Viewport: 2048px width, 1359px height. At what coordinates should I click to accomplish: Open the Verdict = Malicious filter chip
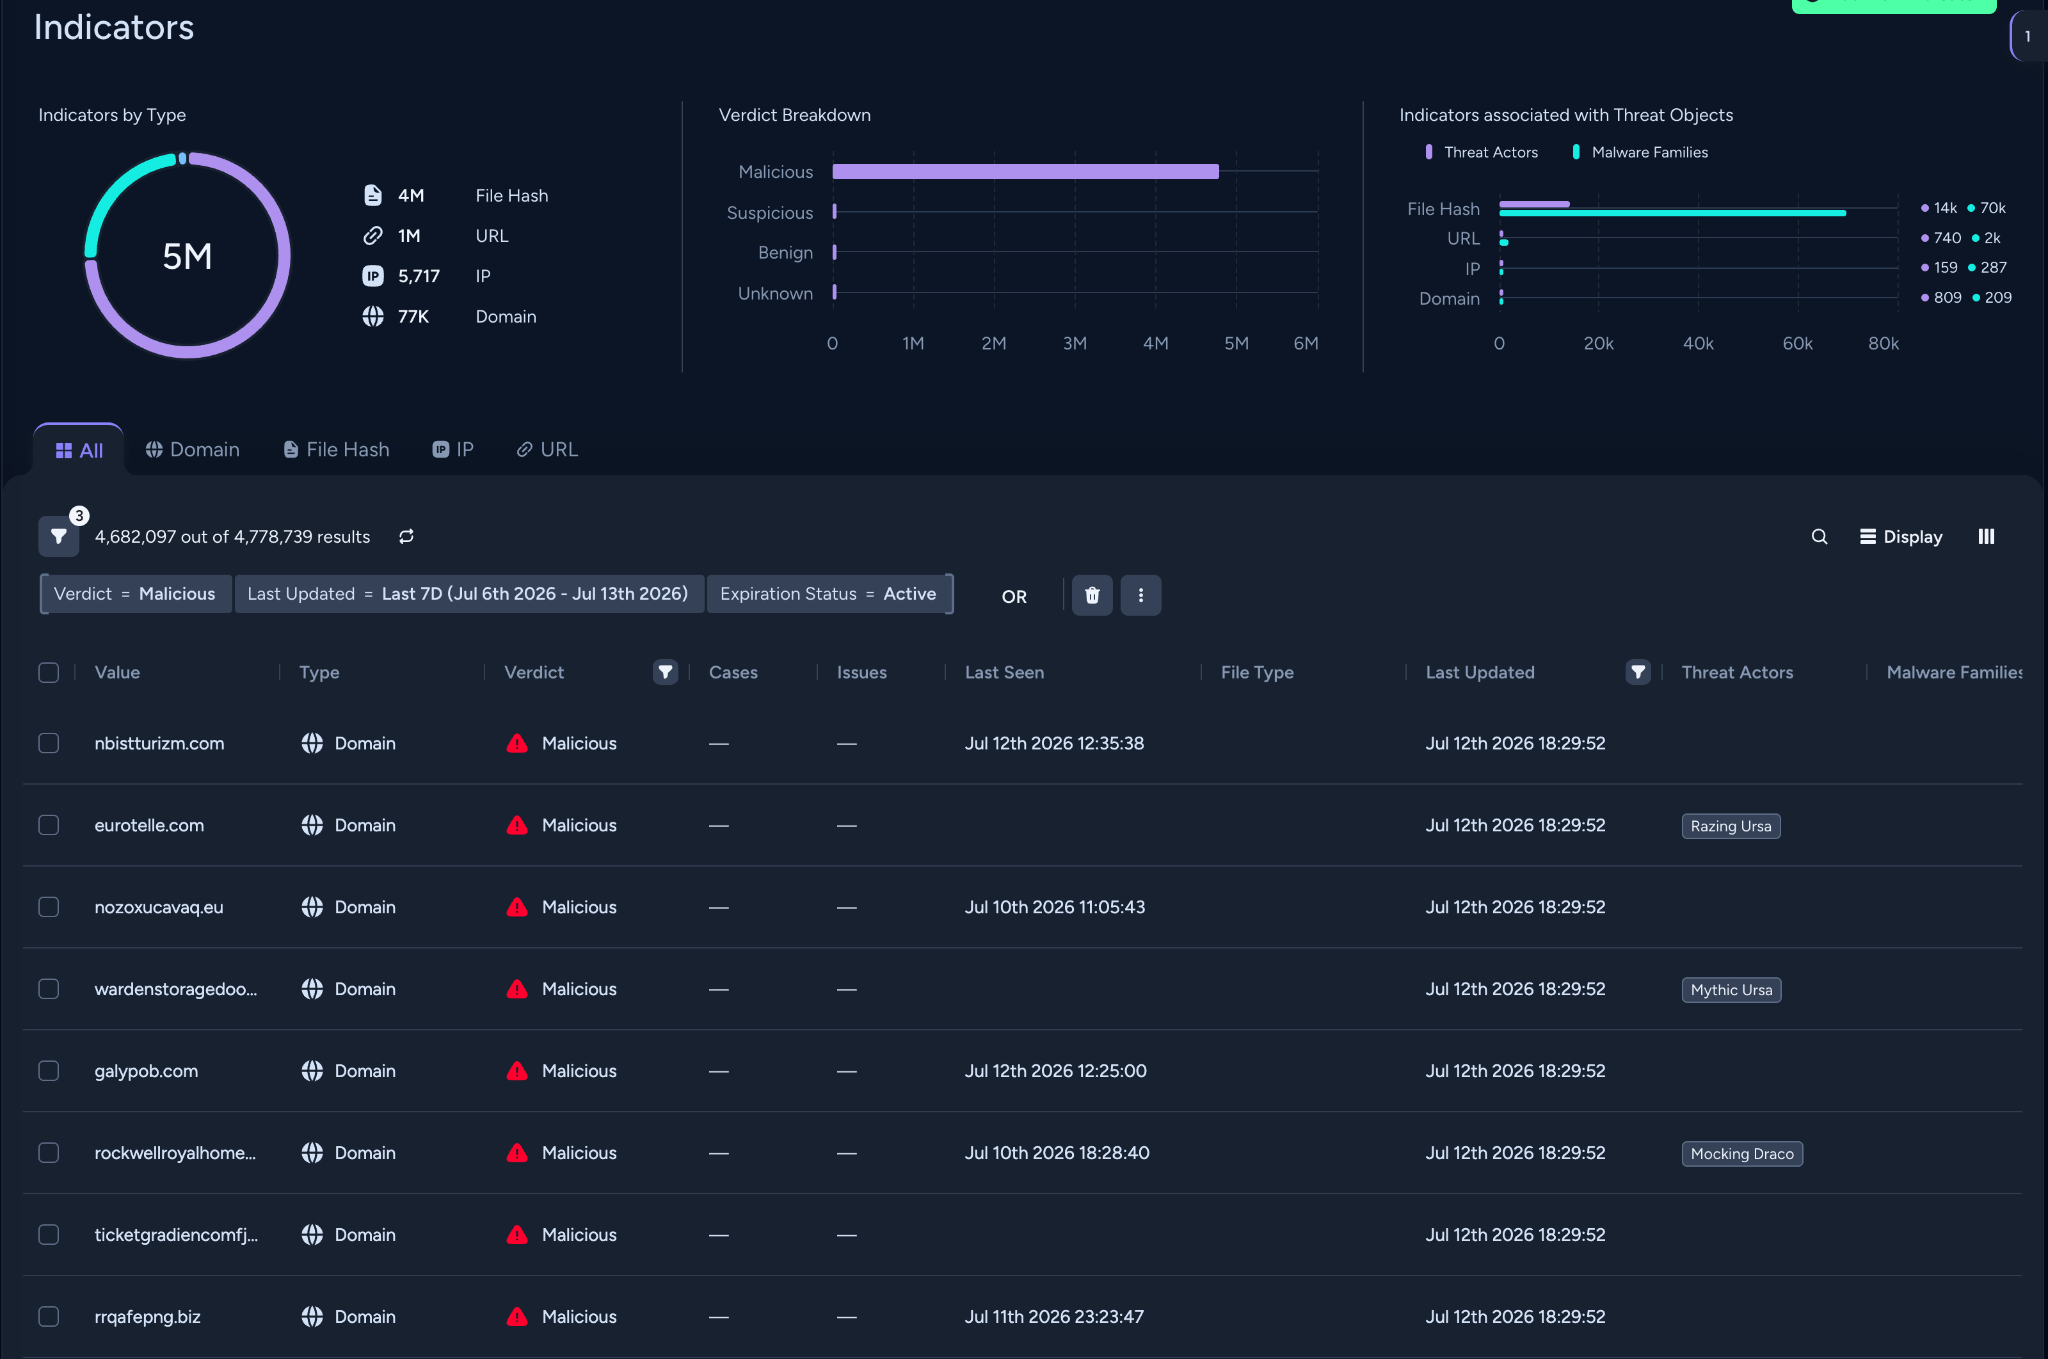click(x=135, y=594)
